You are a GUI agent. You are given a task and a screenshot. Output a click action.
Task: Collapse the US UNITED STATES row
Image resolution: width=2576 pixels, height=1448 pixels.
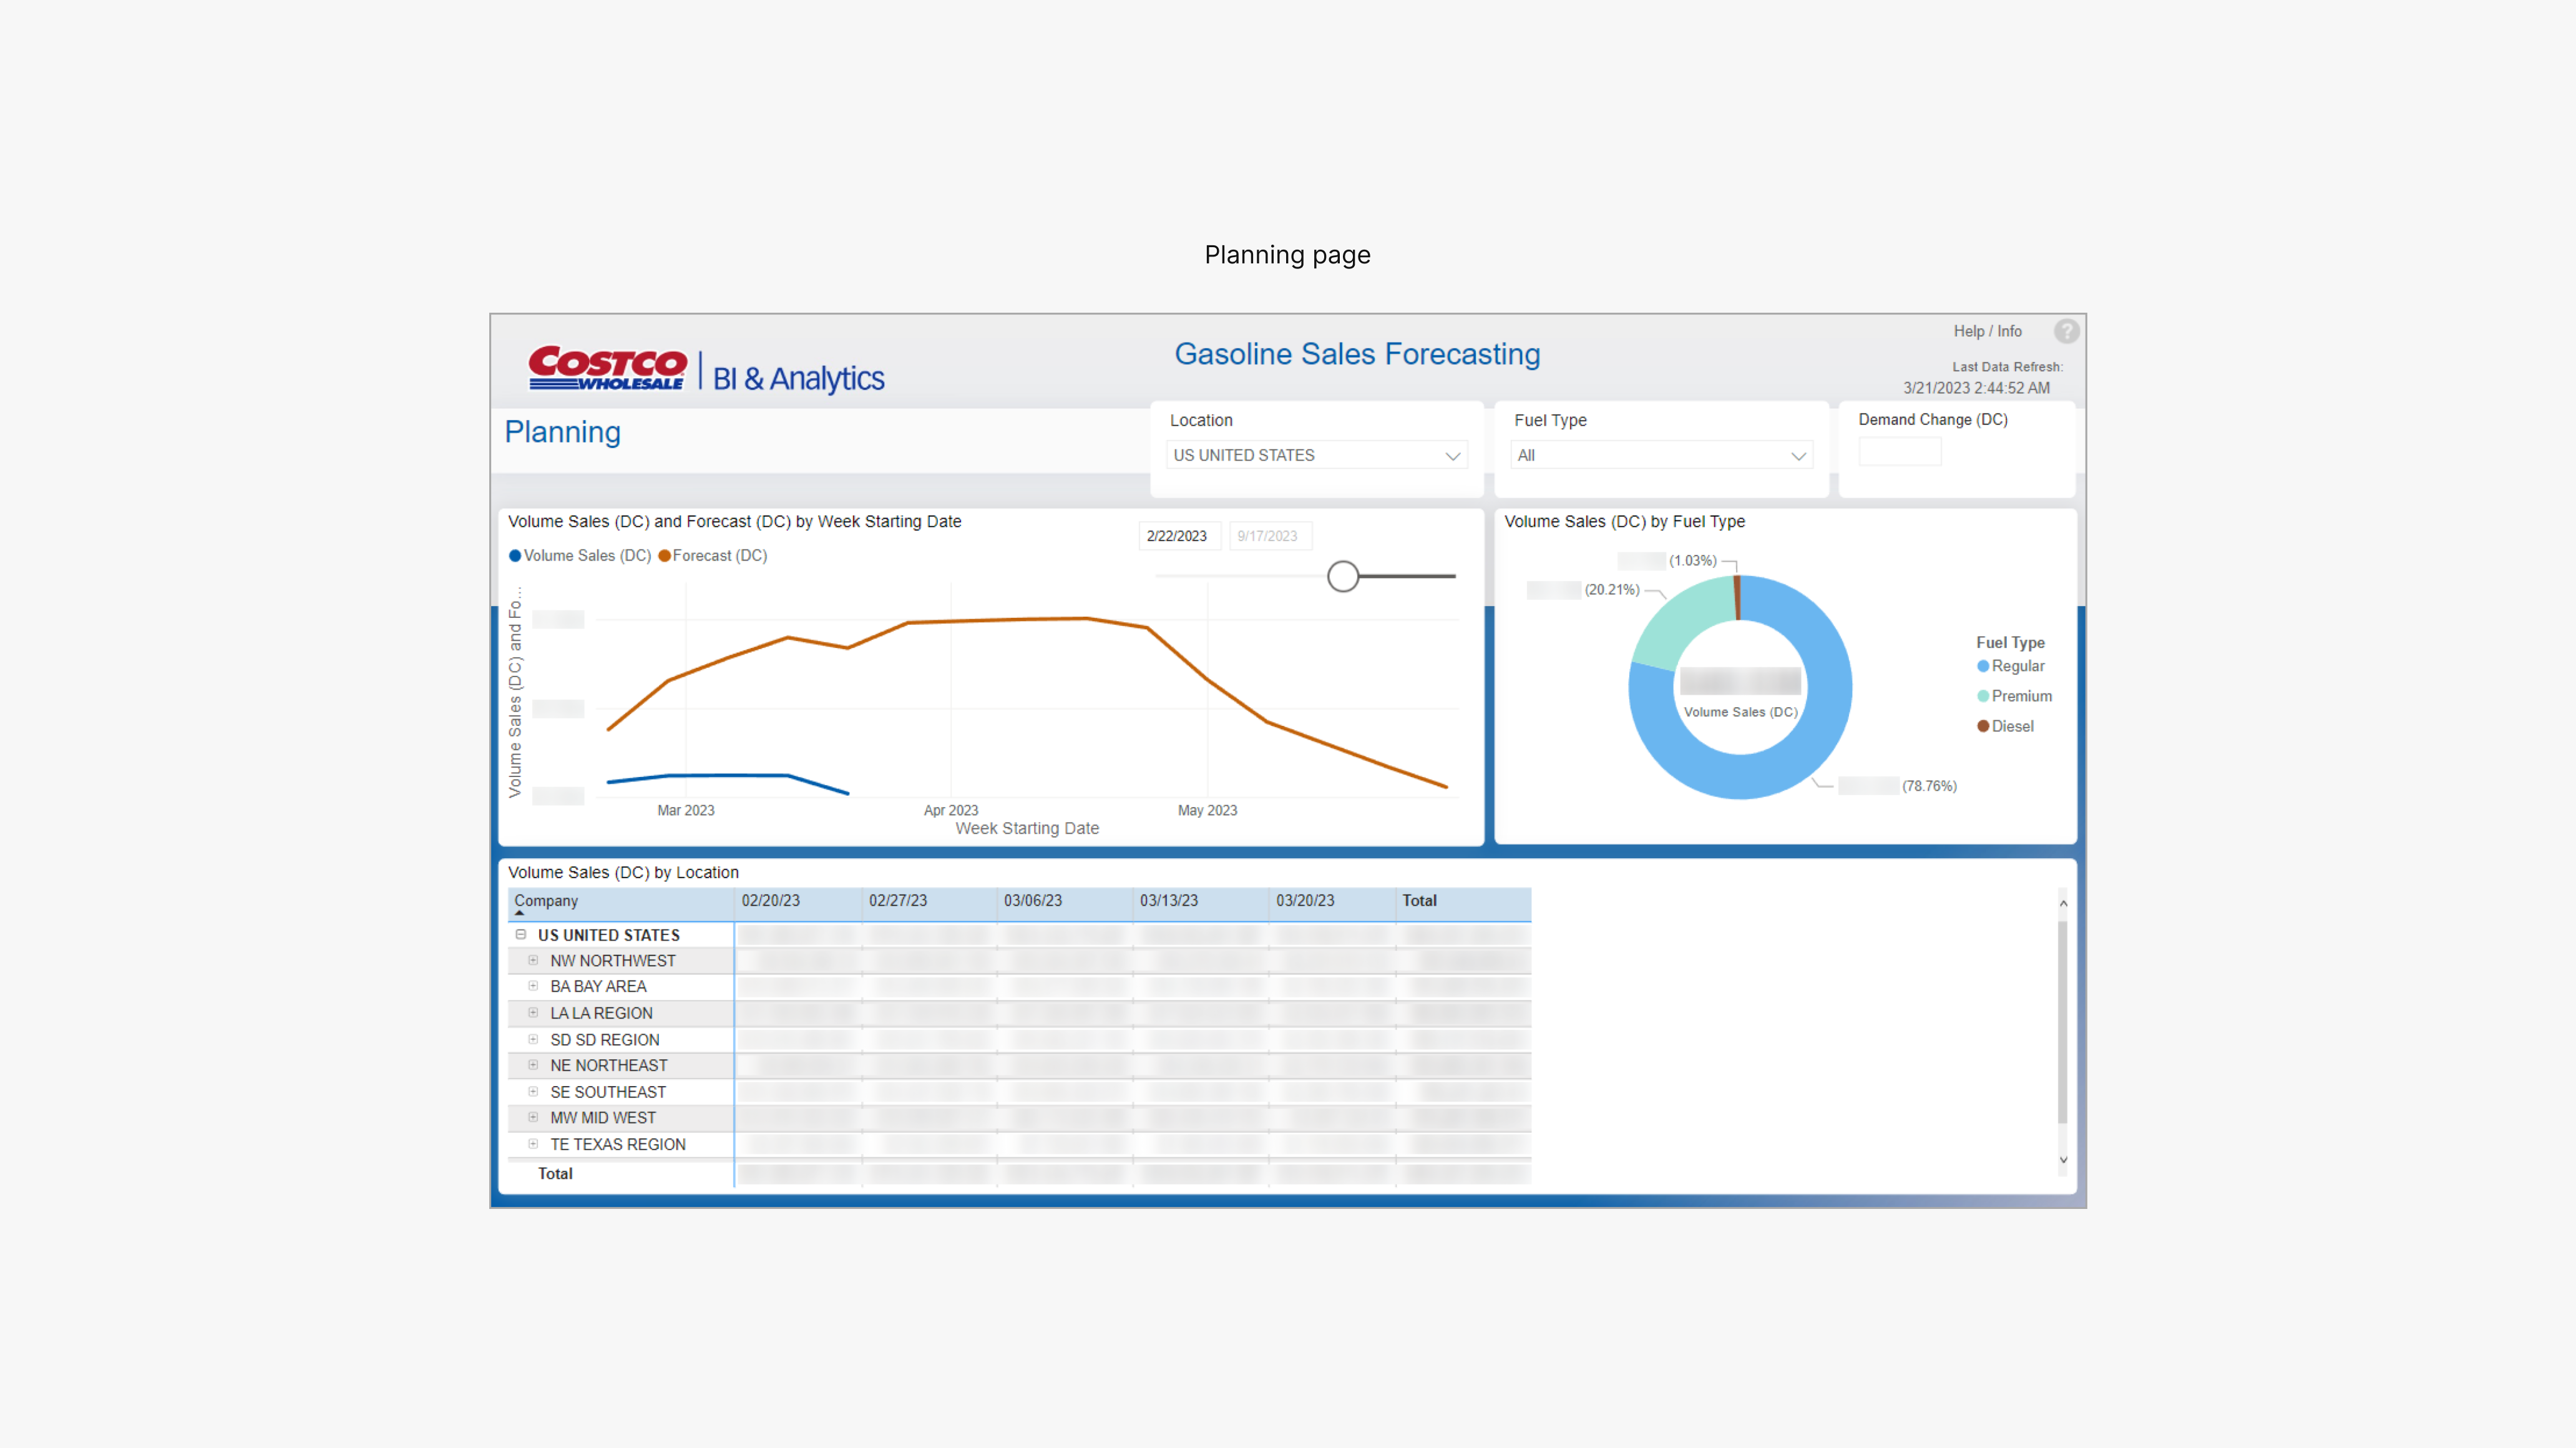[521, 934]
